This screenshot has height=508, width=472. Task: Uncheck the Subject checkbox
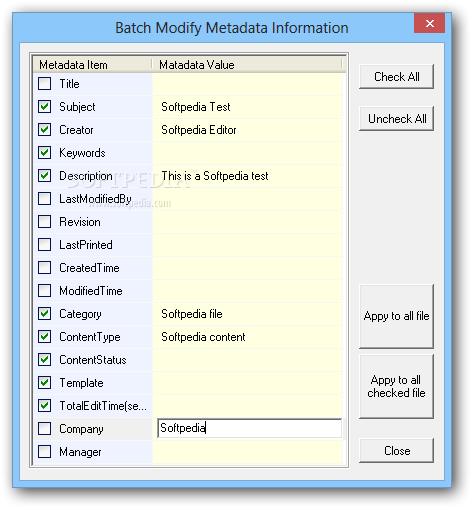[44, 107]
